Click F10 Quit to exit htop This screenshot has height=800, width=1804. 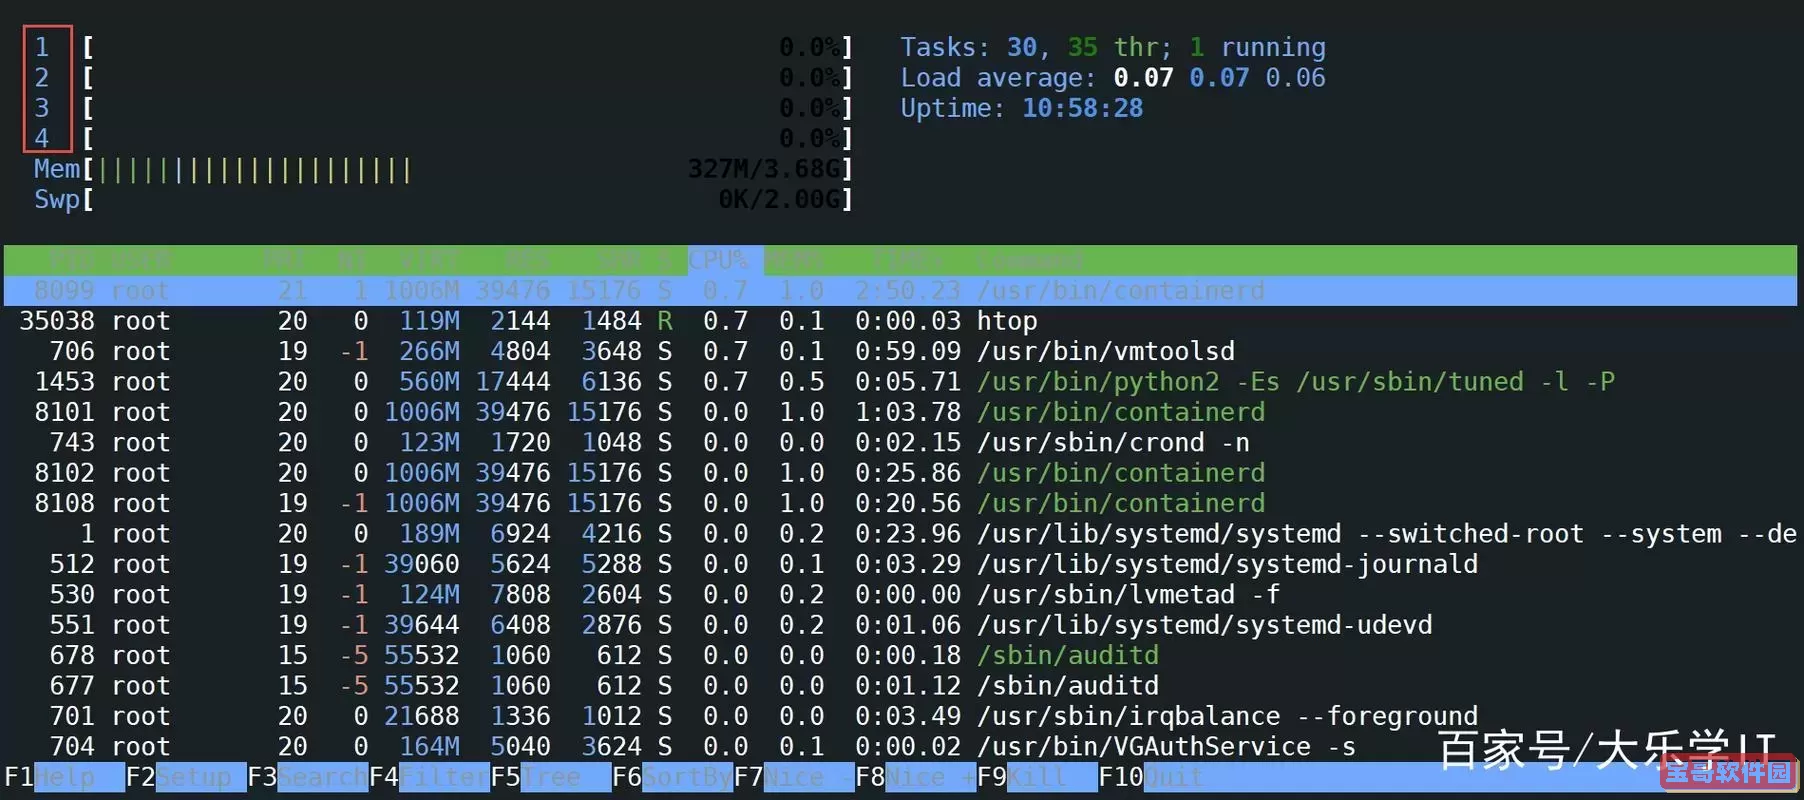[1151, 777]
